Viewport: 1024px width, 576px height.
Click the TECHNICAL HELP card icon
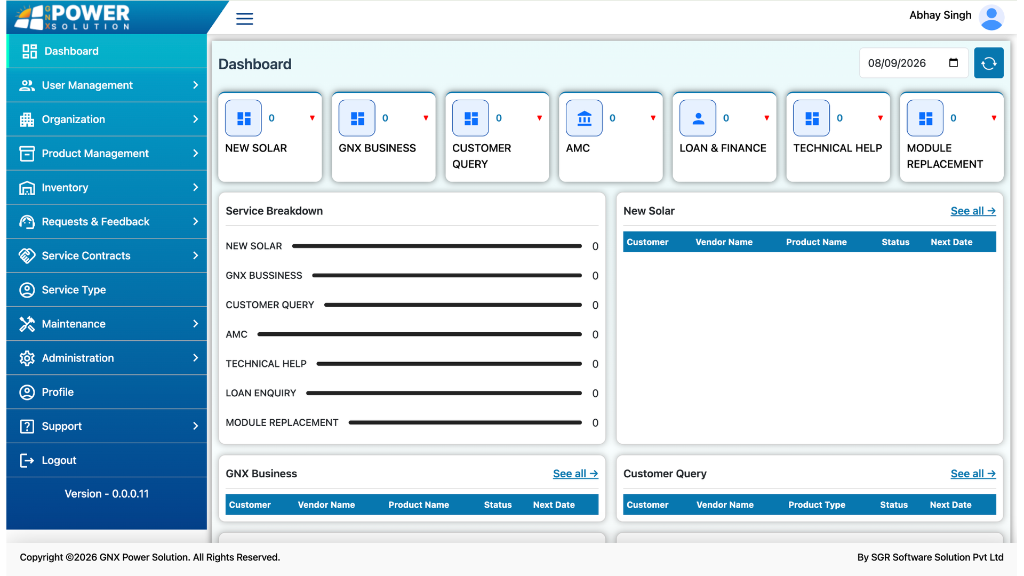point(812,118)
